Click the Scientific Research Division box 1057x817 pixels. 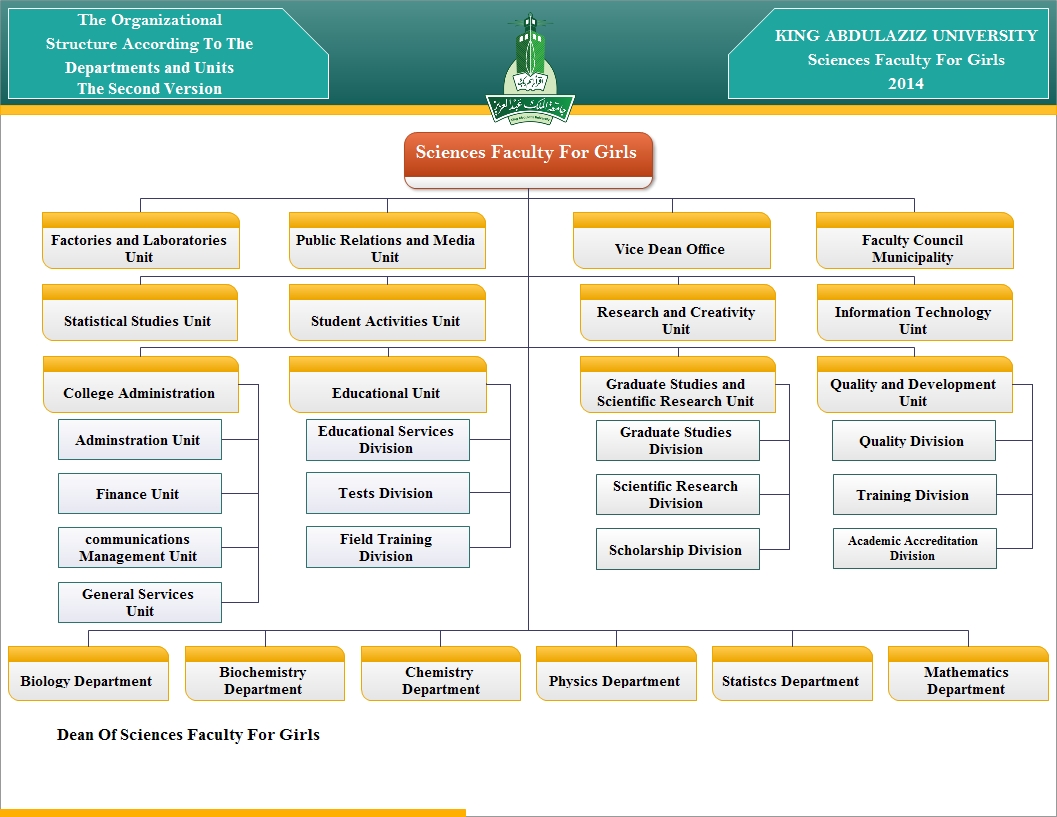pos(677,494)
